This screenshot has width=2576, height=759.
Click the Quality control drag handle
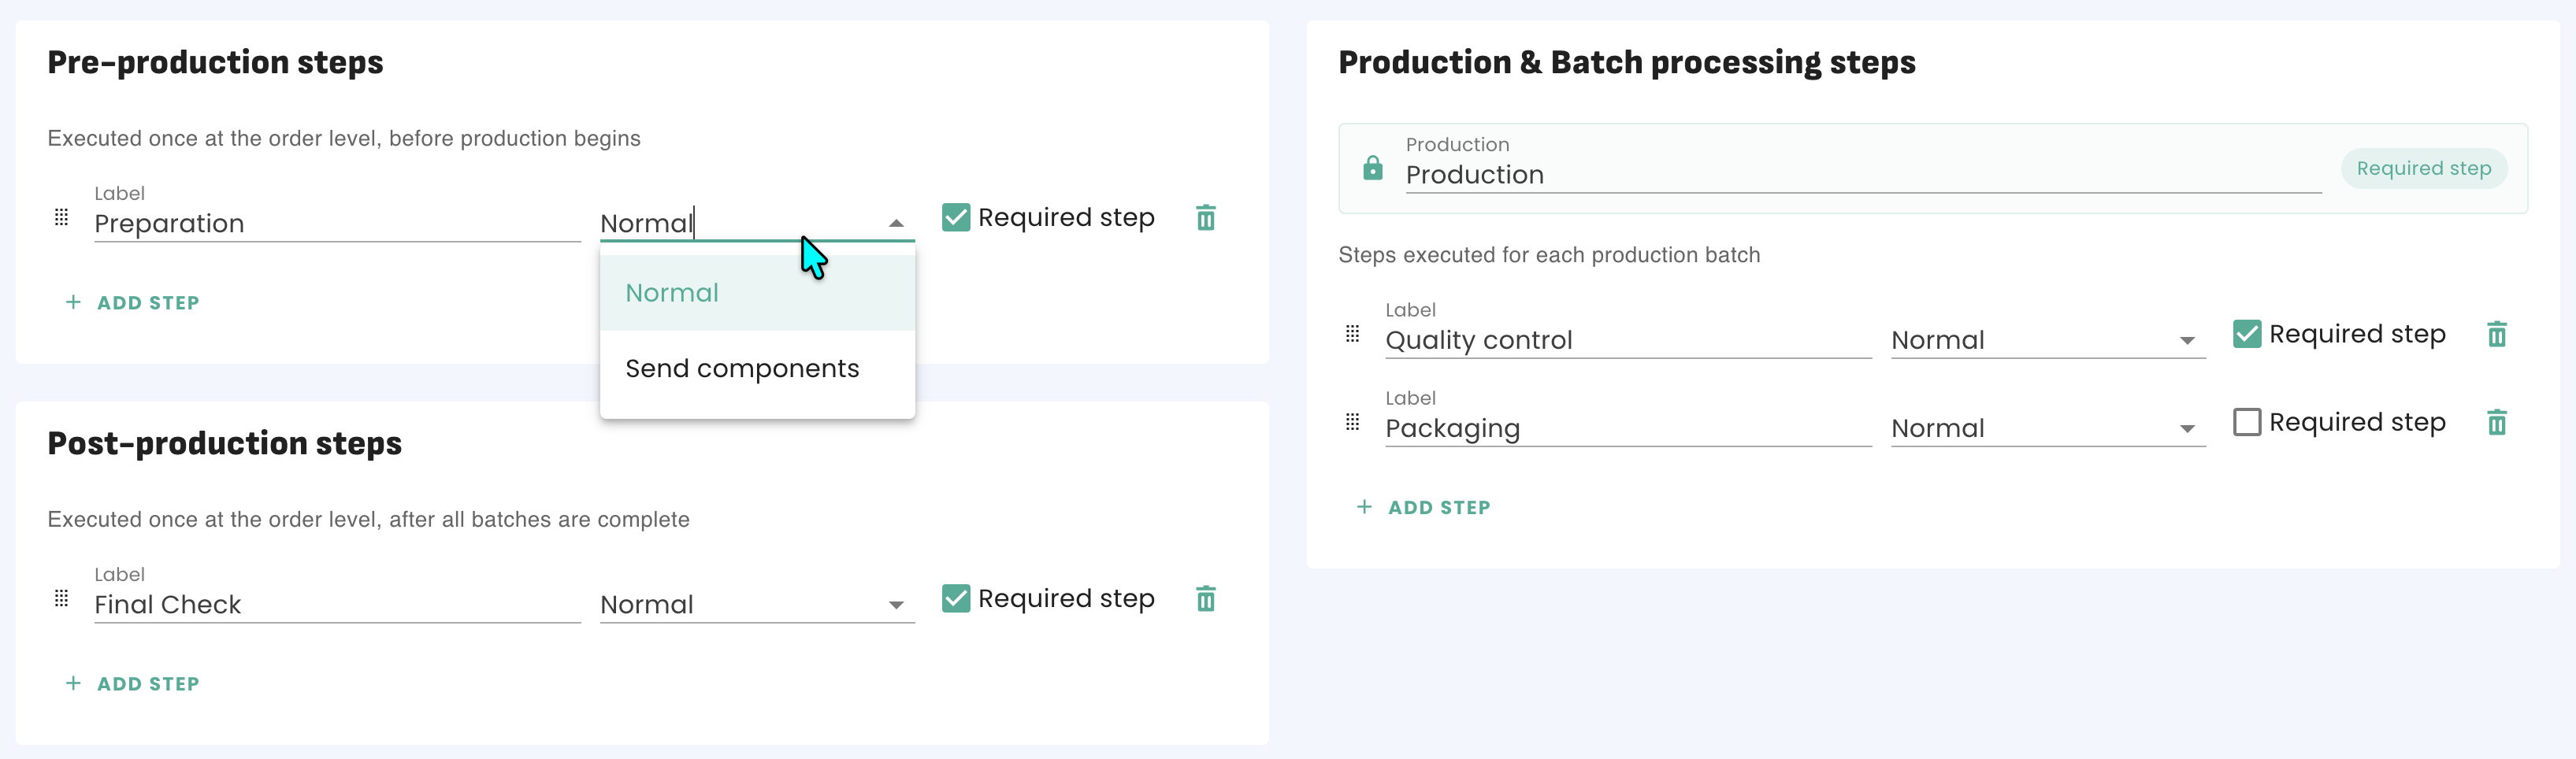pos(1352,334)
